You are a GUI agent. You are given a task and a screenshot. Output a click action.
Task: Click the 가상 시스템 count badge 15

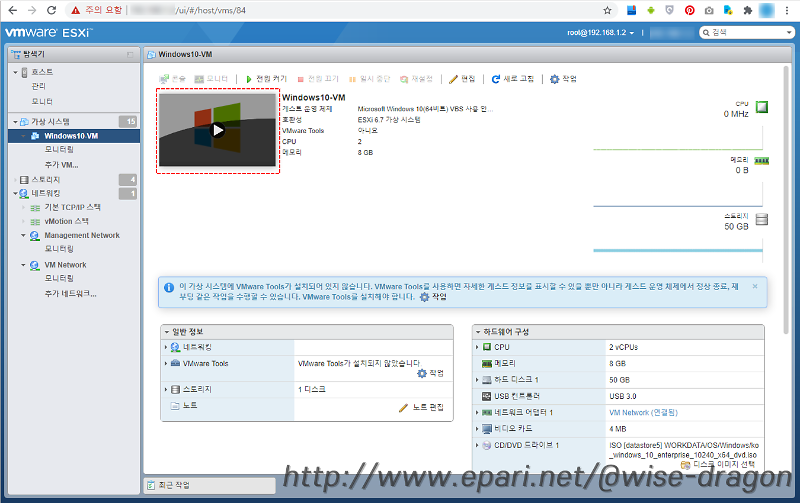[x=128, y=121]
